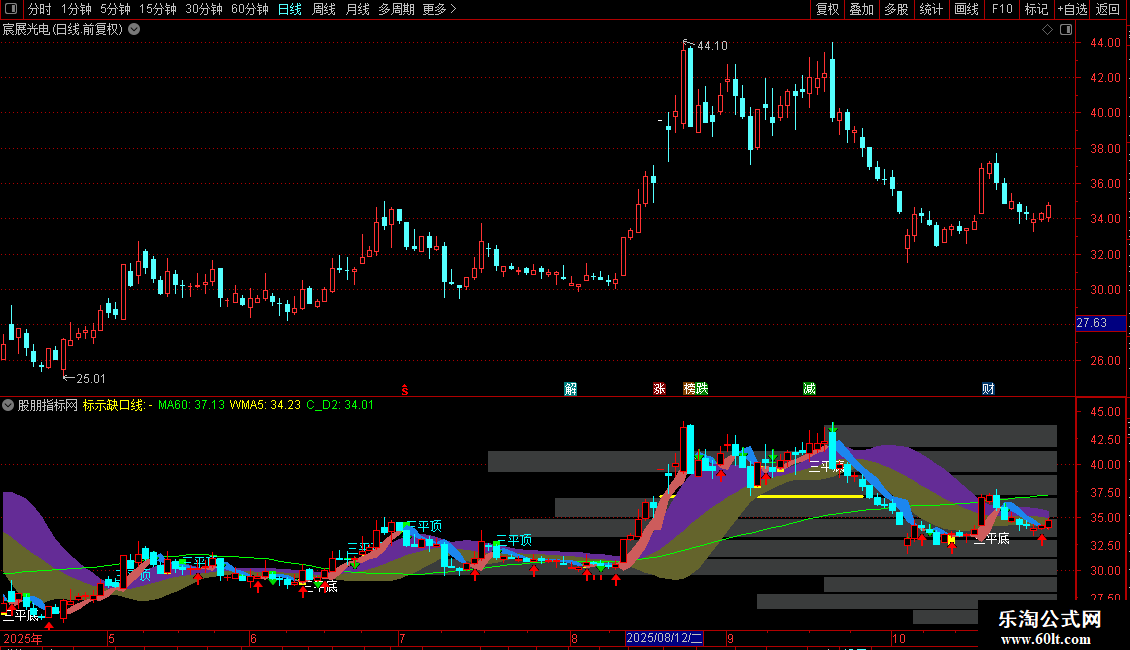Select the 15分钟 period tab

158,9
